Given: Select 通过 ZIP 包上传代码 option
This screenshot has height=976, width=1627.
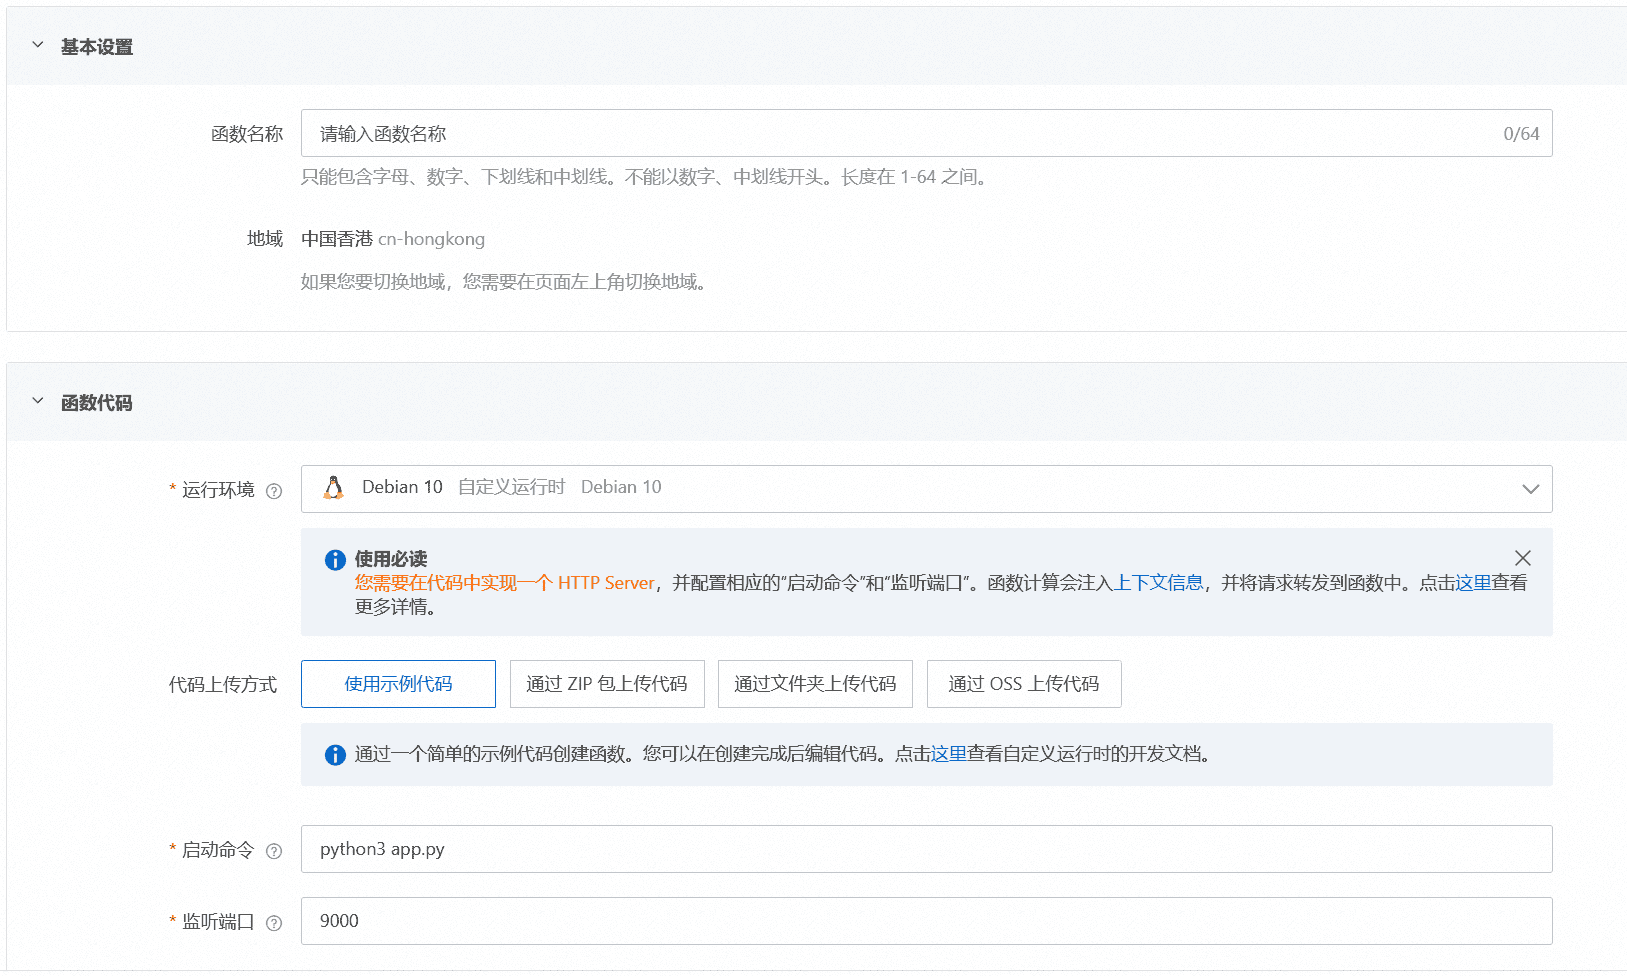Looking at the screenshot, I should coord(607,684).
